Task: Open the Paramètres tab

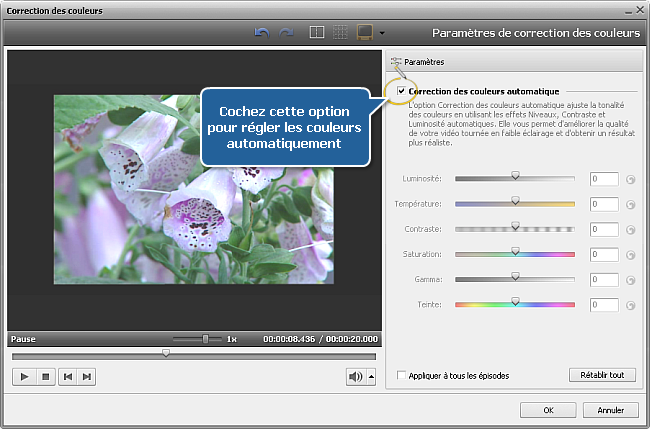Action: 425,62
